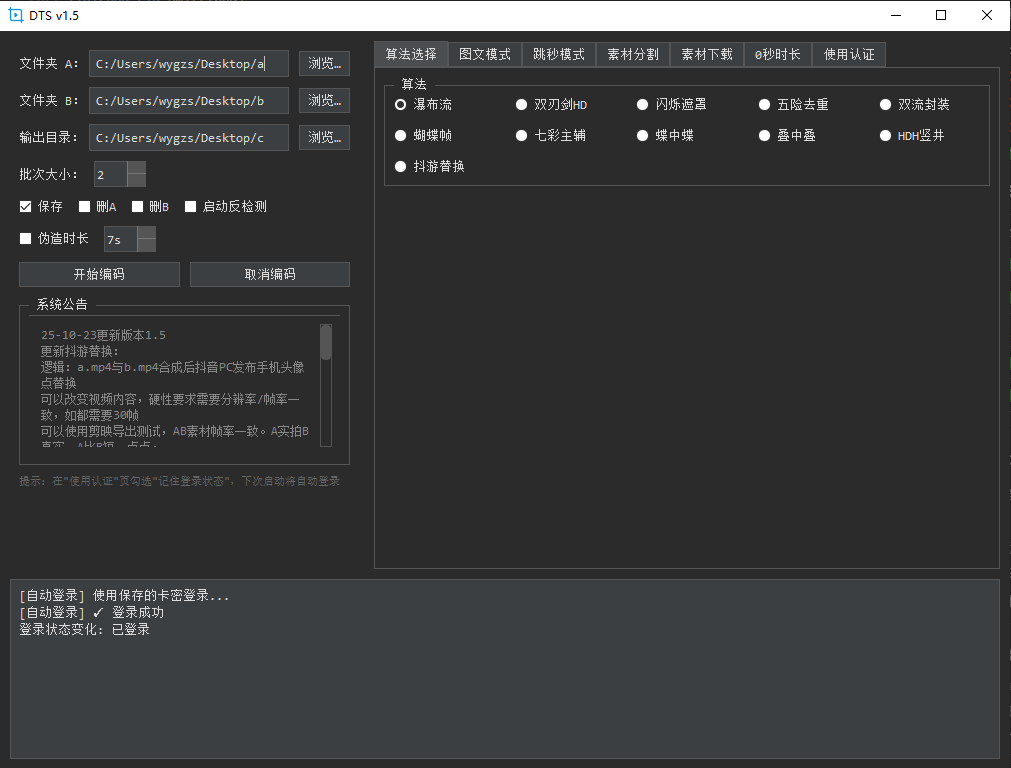The image size is (1011, 768).
Task: Enable the 删A checkbox
Action: click(x=85, y=207)
